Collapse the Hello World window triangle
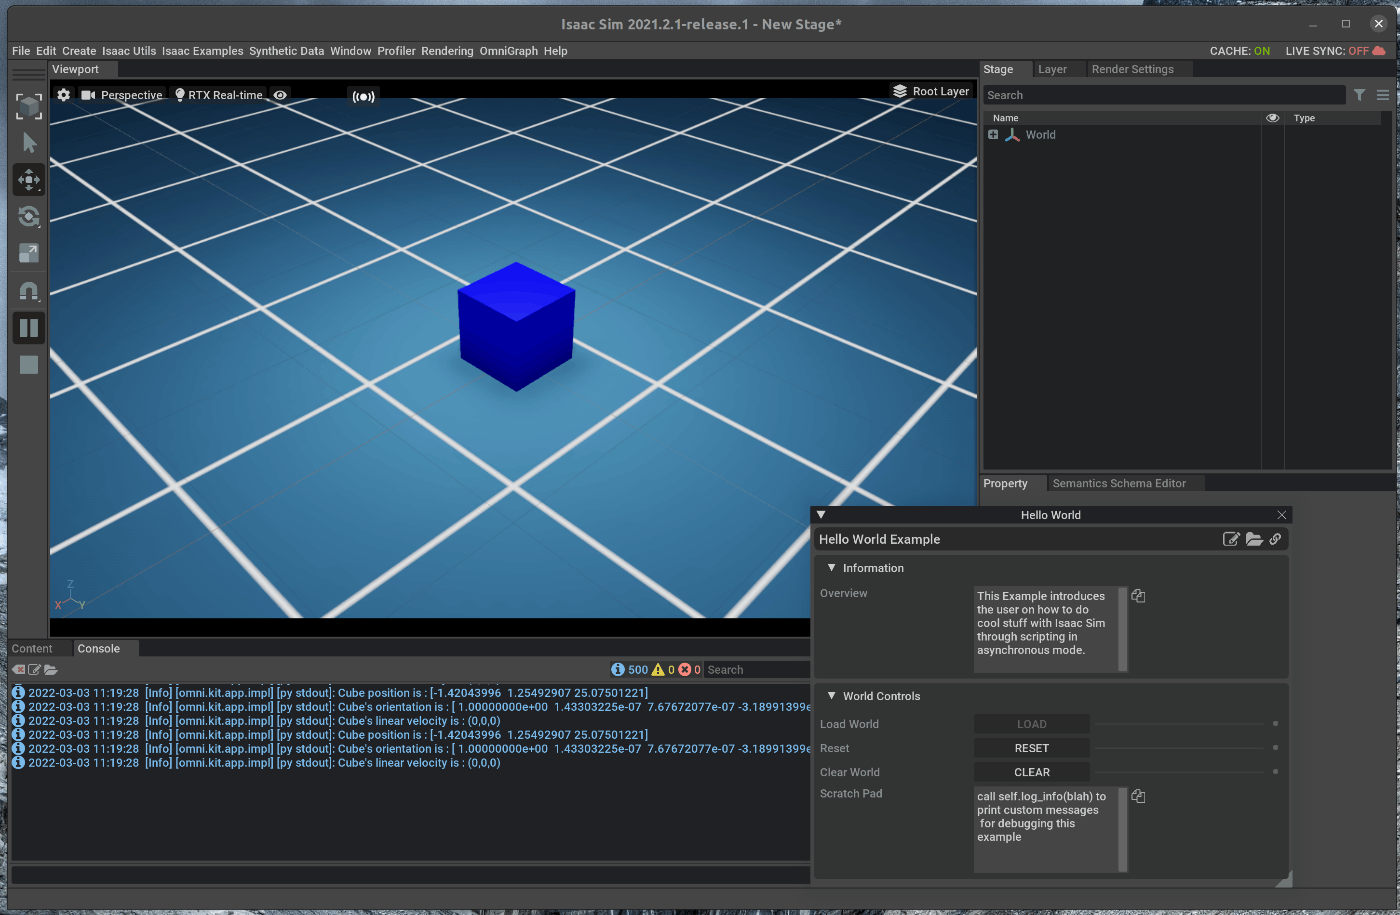Image resolution: width=1400 pixels, height=915 pixels. tap(821, 514)
